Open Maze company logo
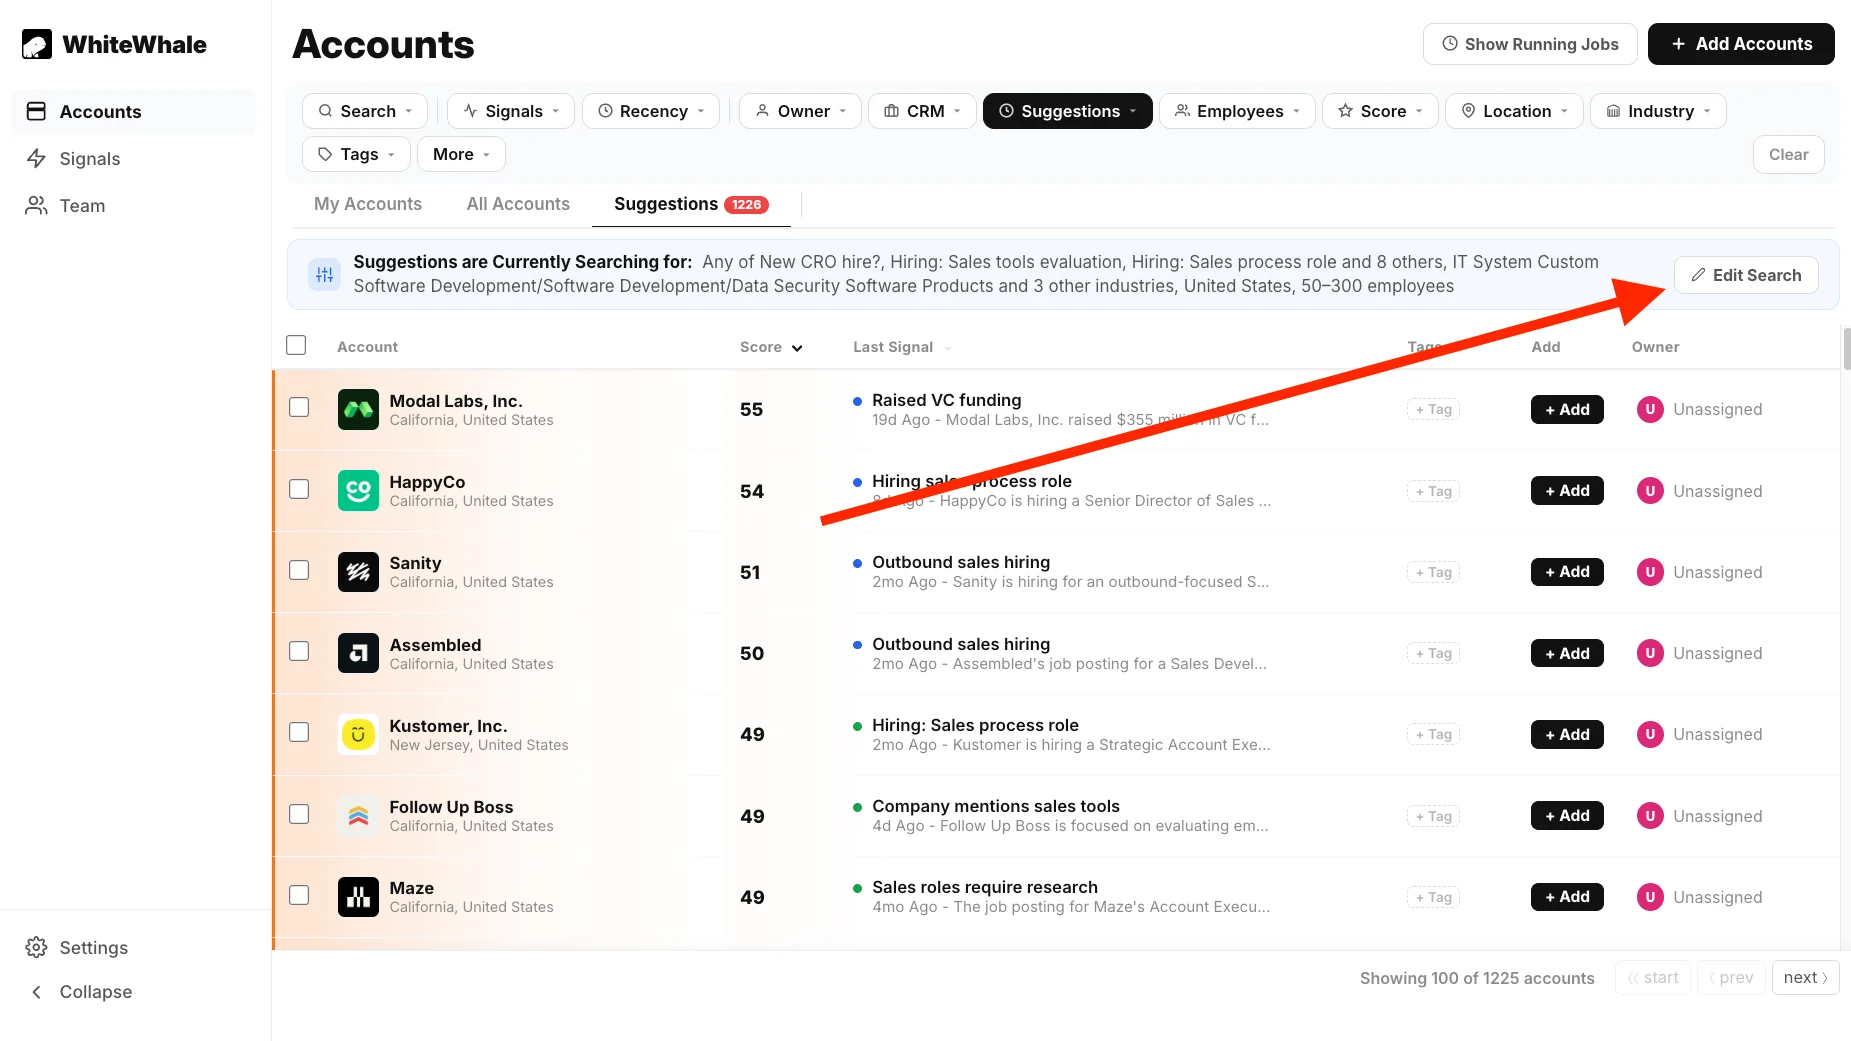The image size is (1851, 1041). click(358, 897)
